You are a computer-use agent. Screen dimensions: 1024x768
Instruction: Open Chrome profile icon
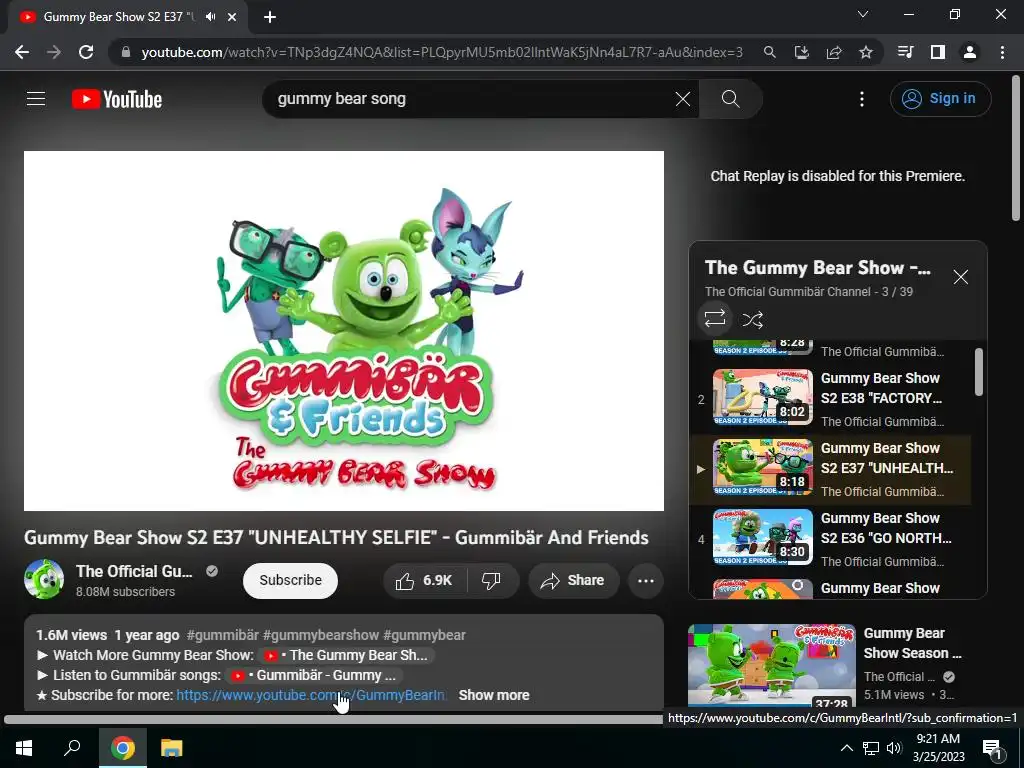click(x=970, y=52)
